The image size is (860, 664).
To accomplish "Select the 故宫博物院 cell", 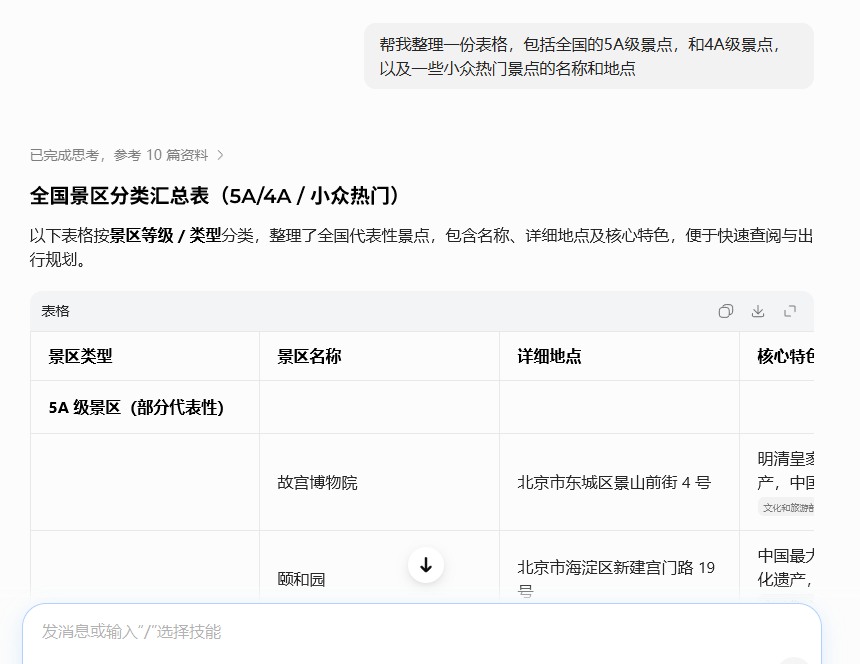I will point(379,483).
